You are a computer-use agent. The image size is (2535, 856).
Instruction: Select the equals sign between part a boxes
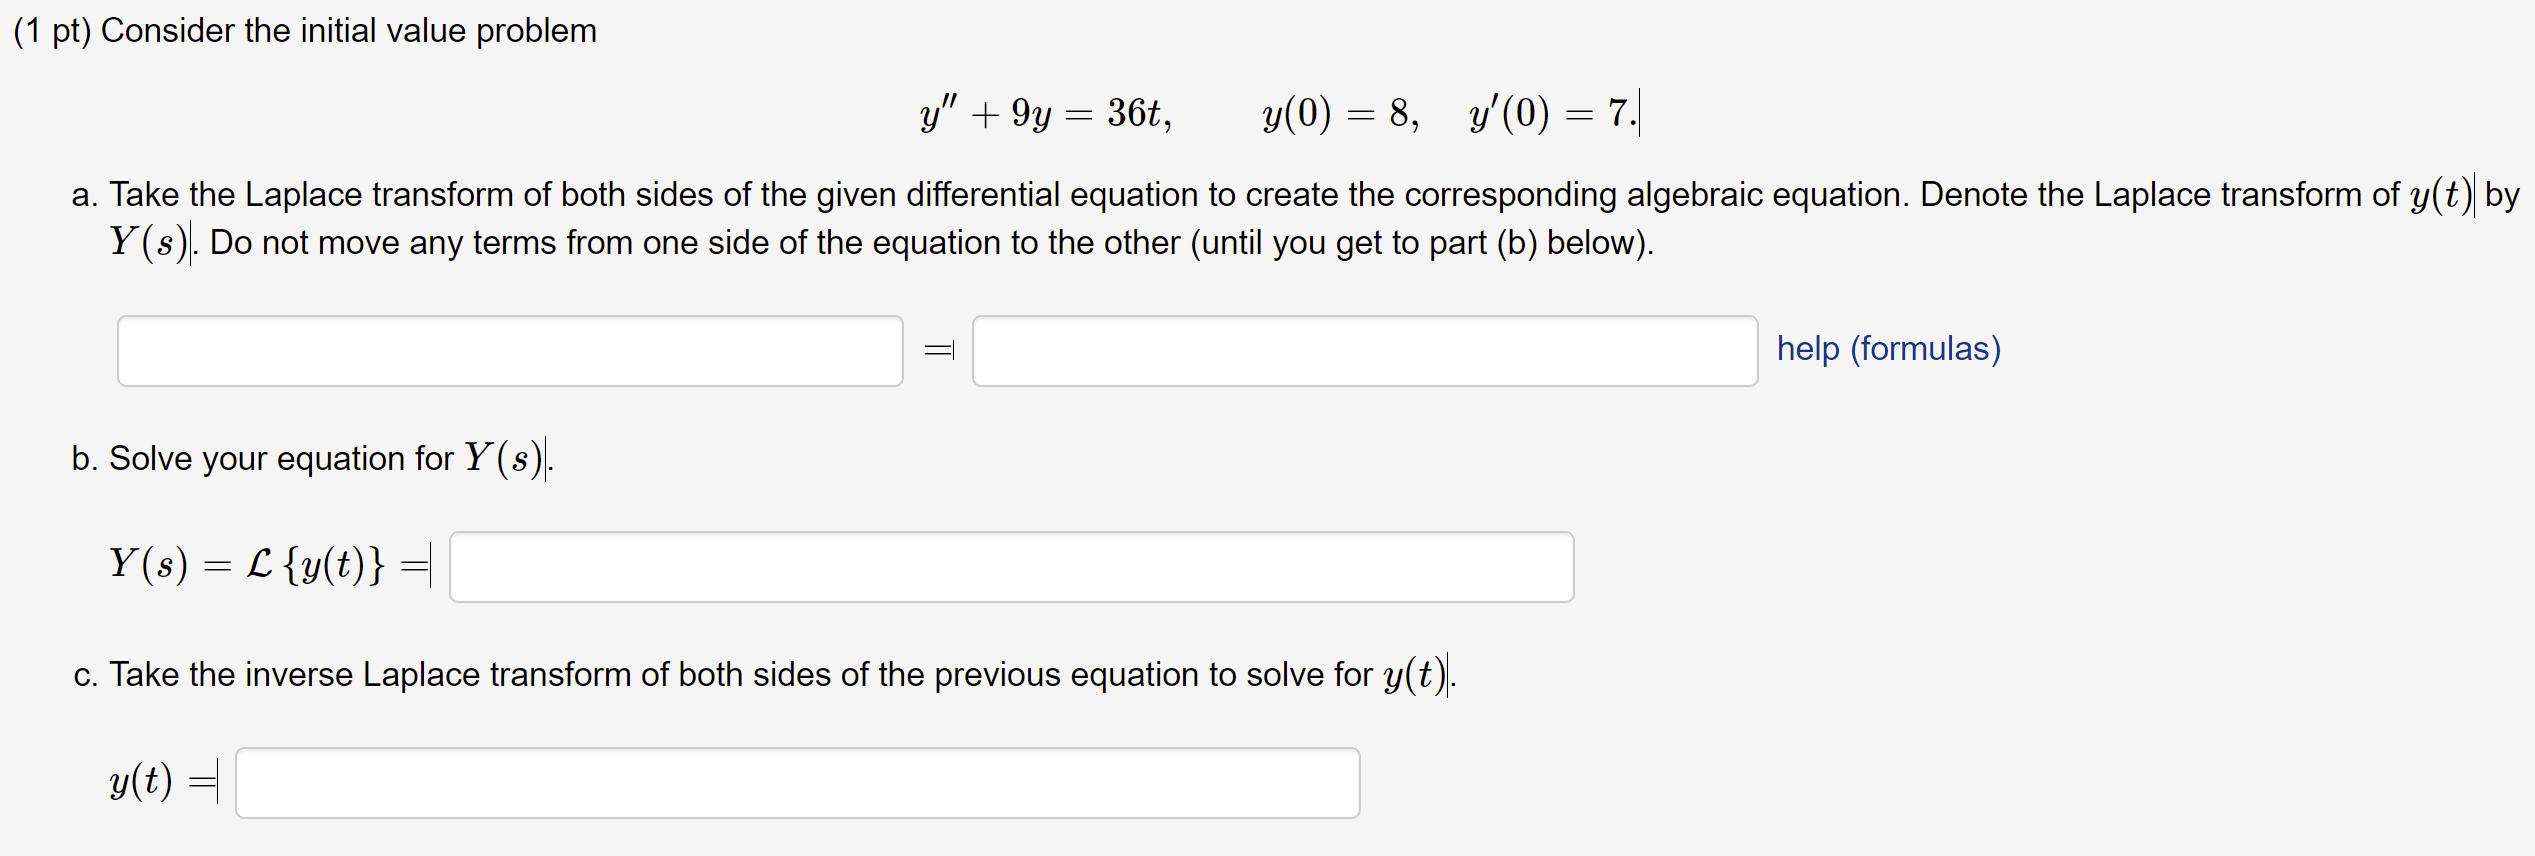coord(938,350)
